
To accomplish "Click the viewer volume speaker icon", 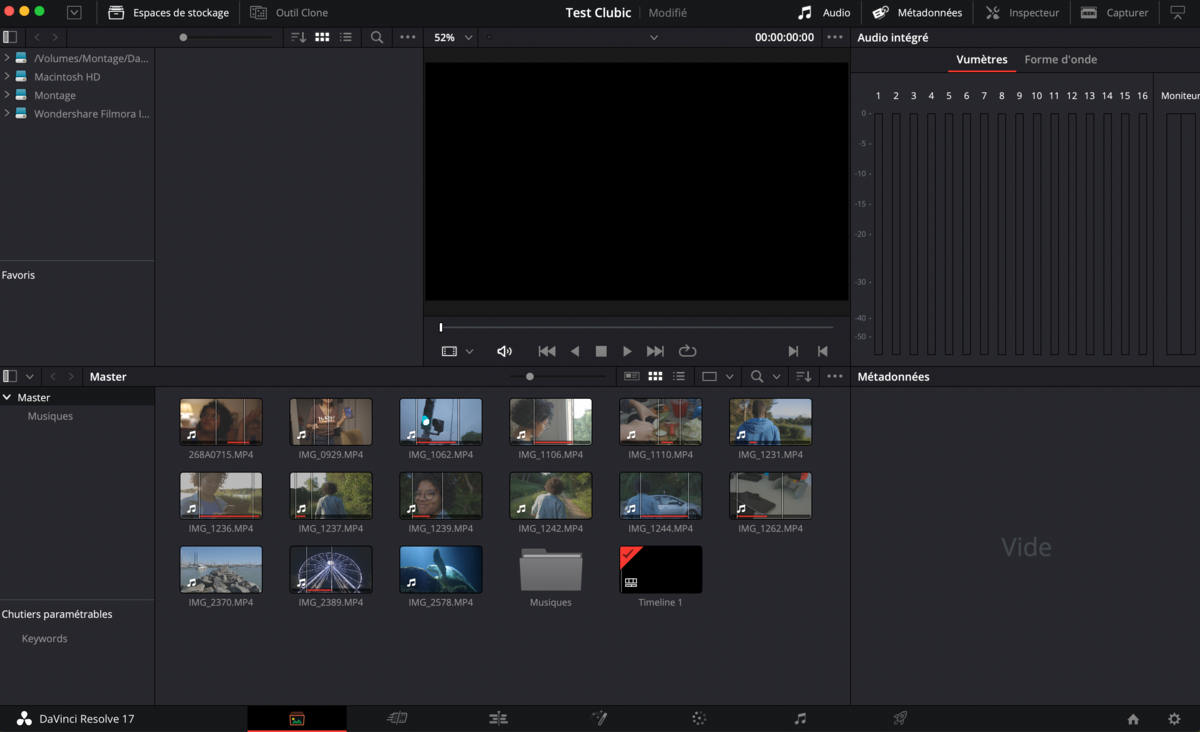I will point(504,351).
